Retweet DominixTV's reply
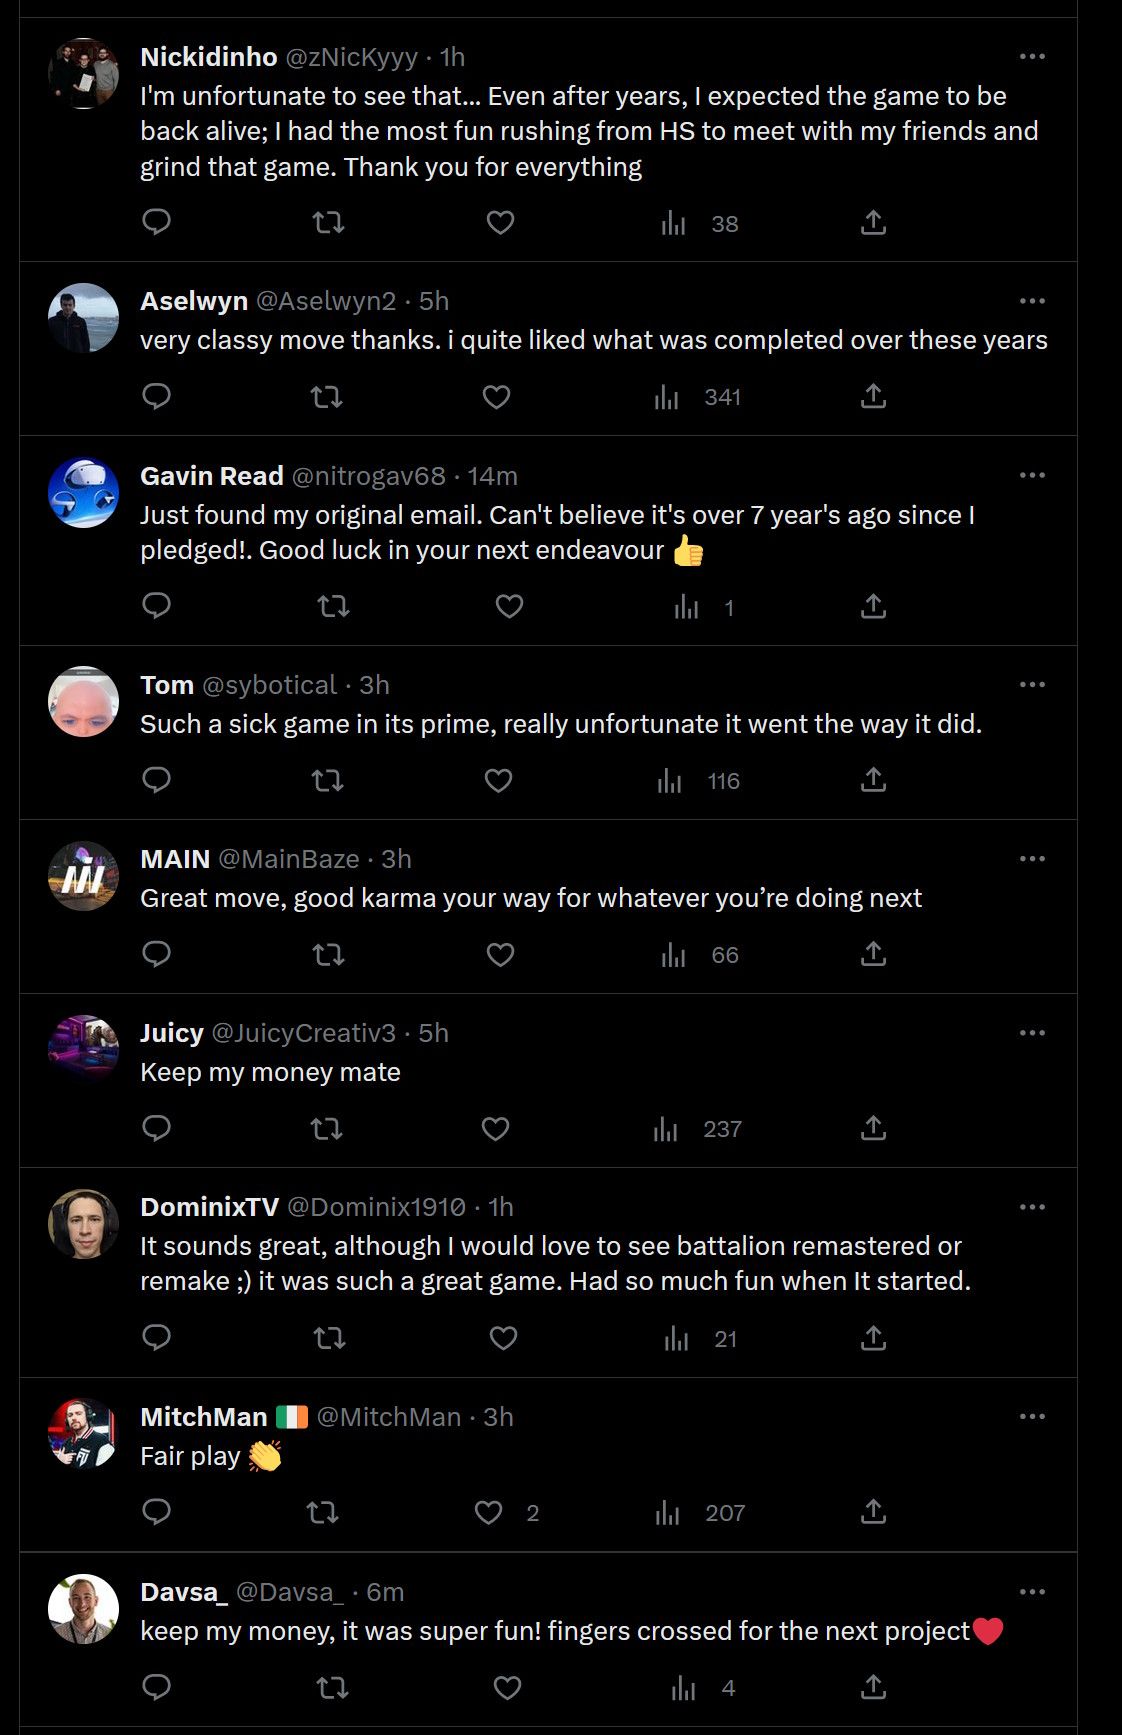This screenshot has height=1735, width=1122. [329, 1338]
